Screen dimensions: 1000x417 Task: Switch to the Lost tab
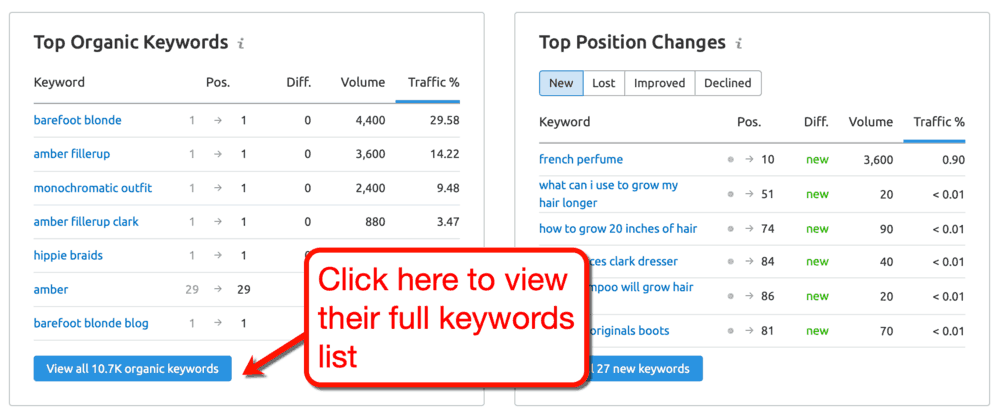click(x=604, y=83)
